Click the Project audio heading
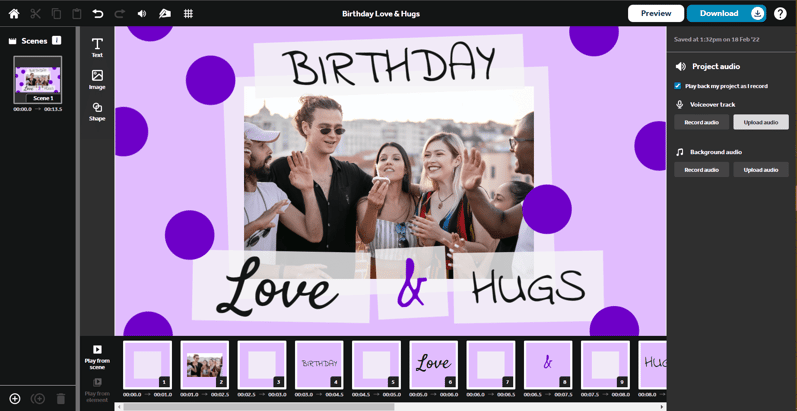The image size is (797, 411). [x=716, y=67]
